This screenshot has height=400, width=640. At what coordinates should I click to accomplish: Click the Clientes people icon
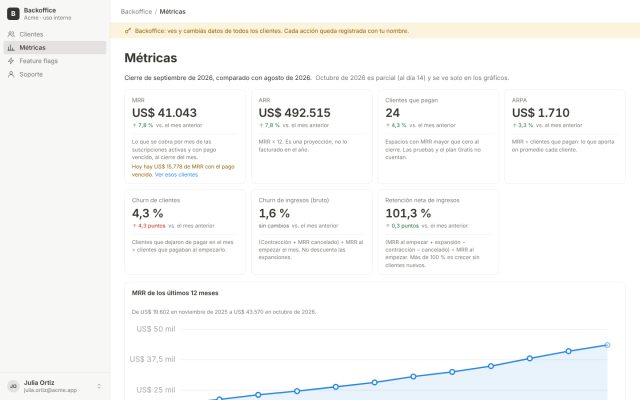(11, 34)
